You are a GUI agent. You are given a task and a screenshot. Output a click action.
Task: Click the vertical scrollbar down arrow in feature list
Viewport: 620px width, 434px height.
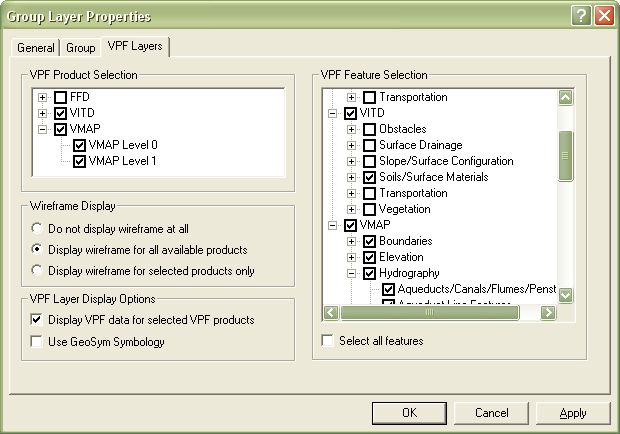tap(565, 295)
